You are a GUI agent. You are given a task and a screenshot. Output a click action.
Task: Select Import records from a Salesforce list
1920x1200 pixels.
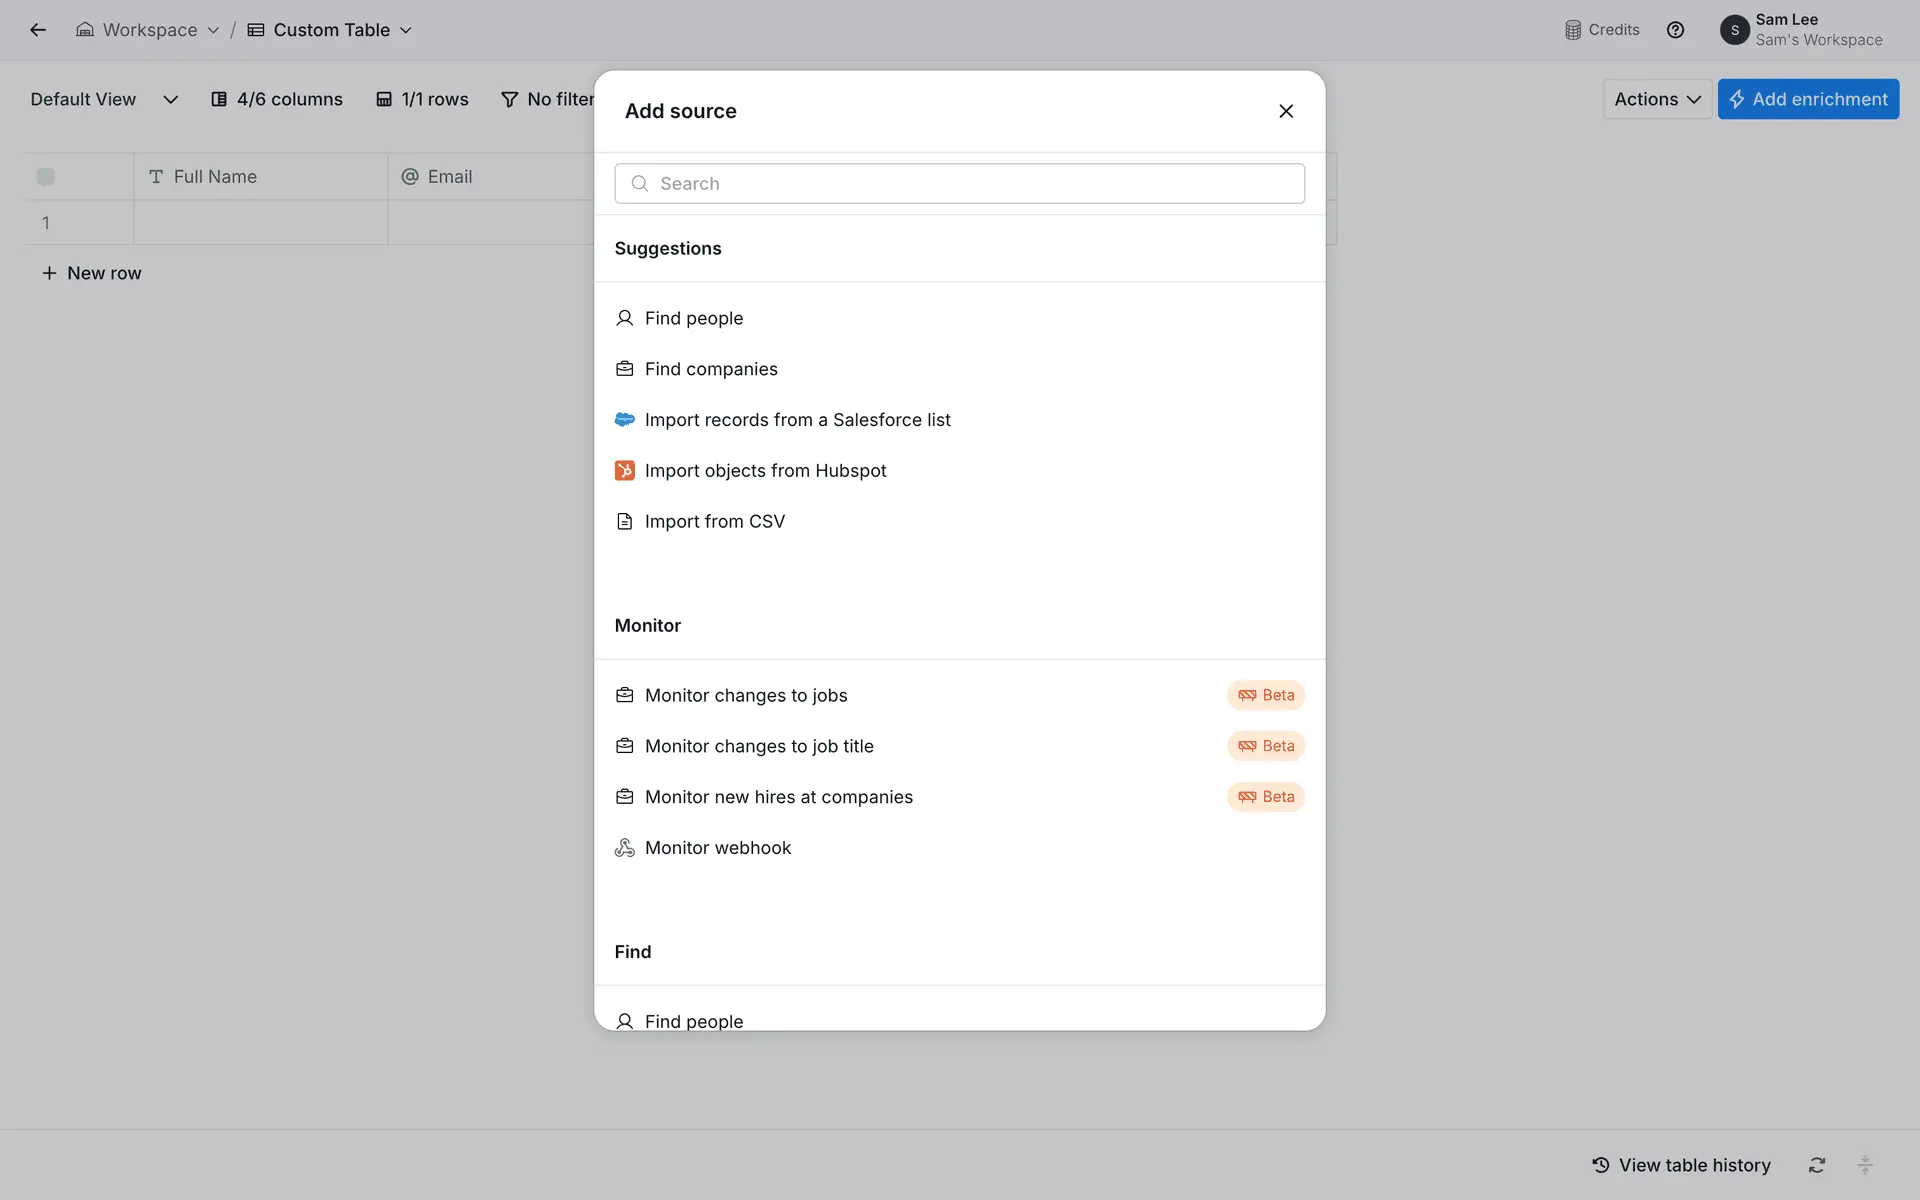(797, 420)
